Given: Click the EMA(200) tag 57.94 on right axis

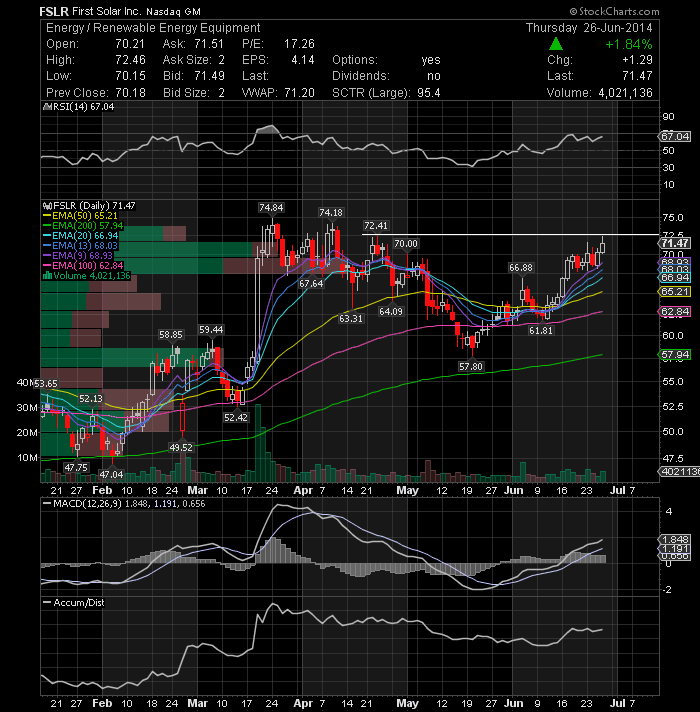Looking at the screenshot, I should click(x=675, y=354).
